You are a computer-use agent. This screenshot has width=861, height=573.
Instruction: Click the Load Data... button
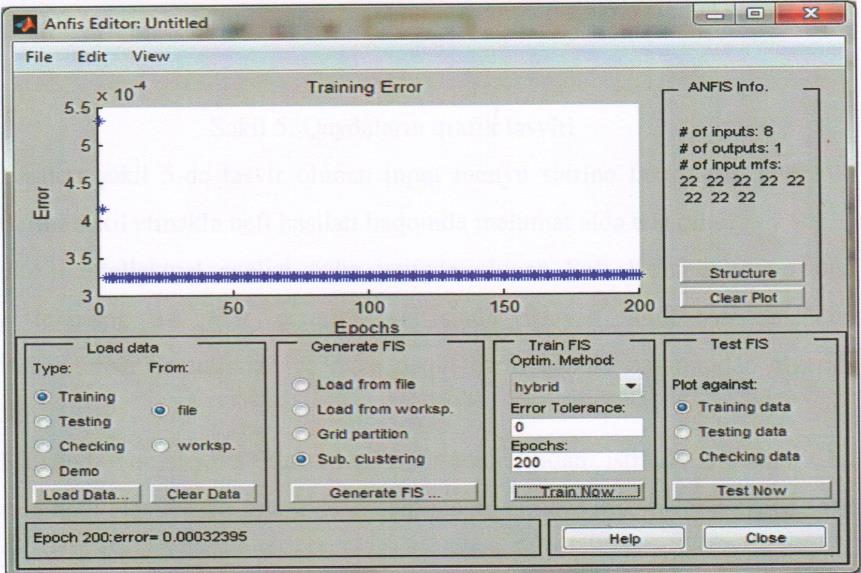point(86,495)
